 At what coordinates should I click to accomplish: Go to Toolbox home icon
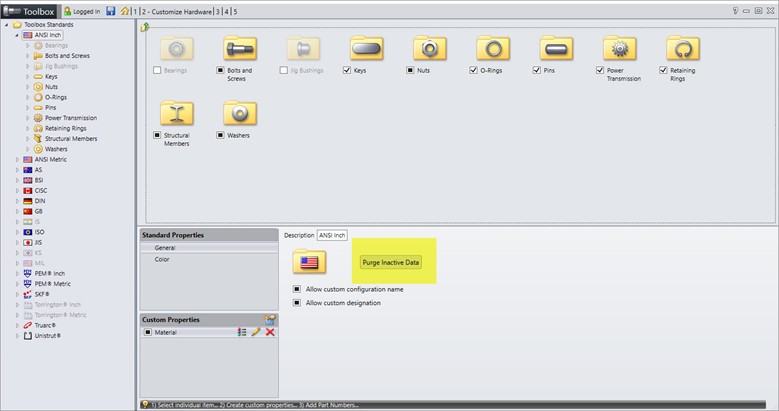point(124,10)
